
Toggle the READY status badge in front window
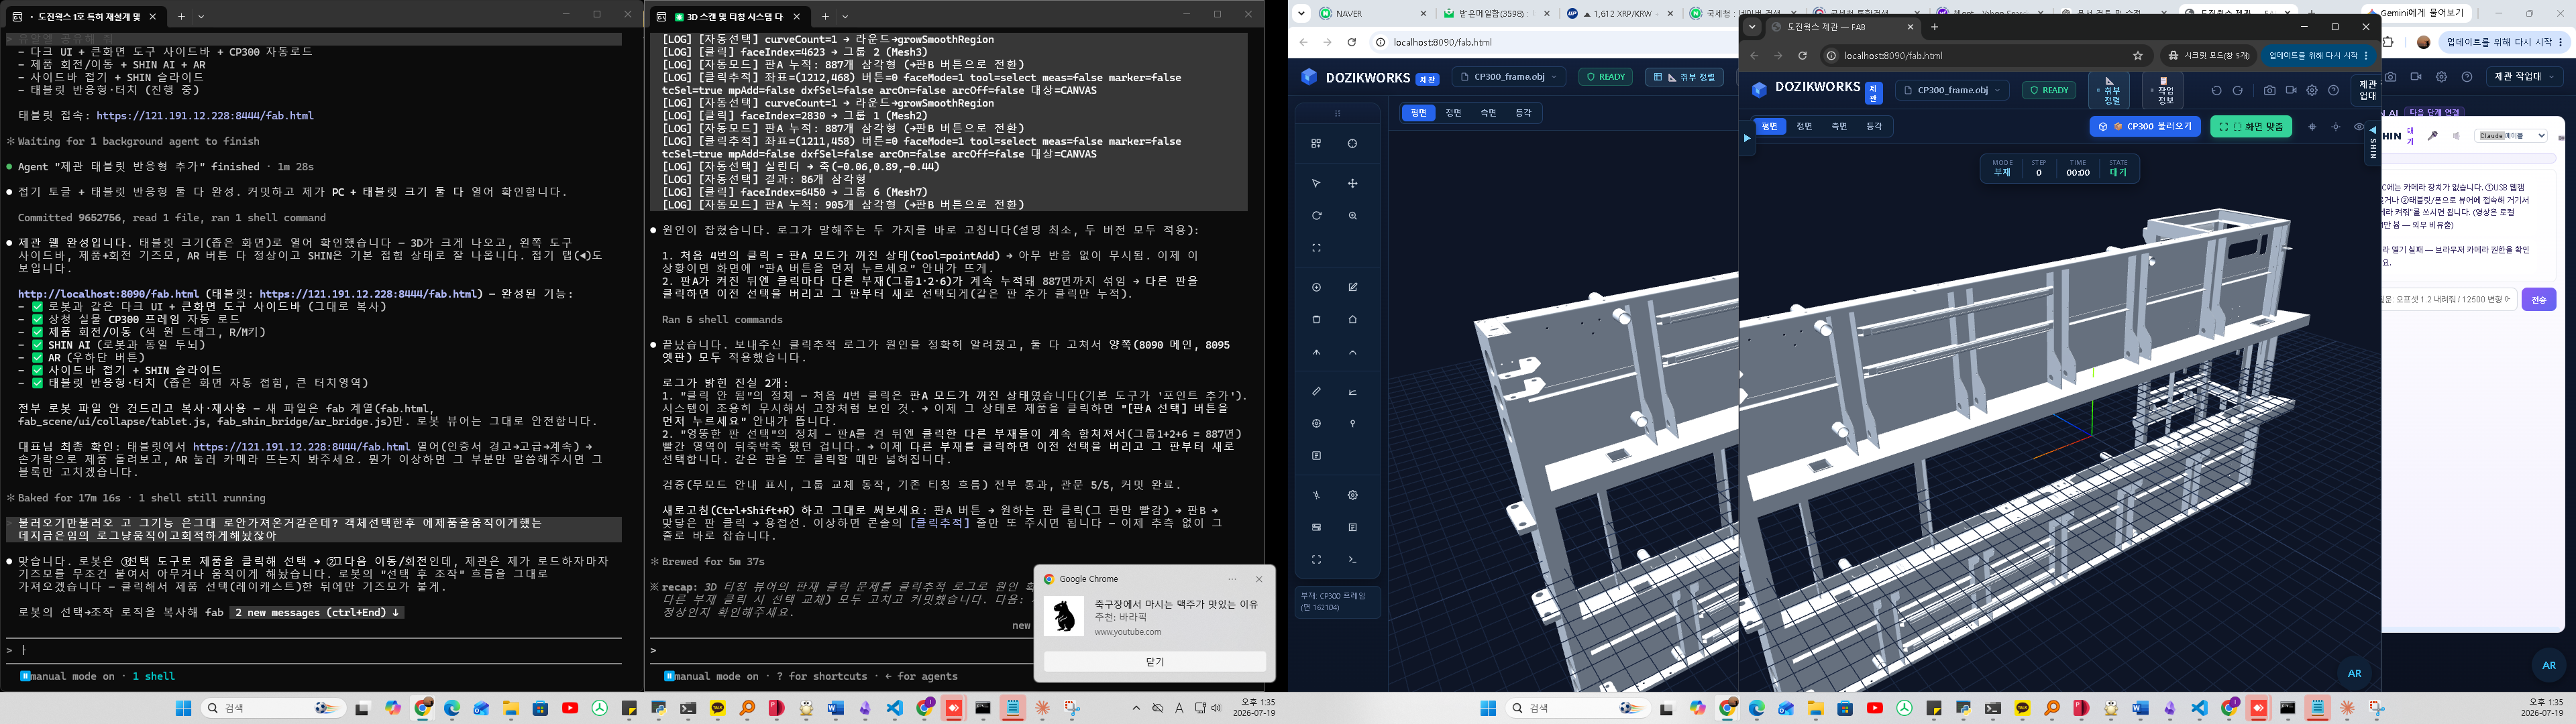coord(2049,90)
